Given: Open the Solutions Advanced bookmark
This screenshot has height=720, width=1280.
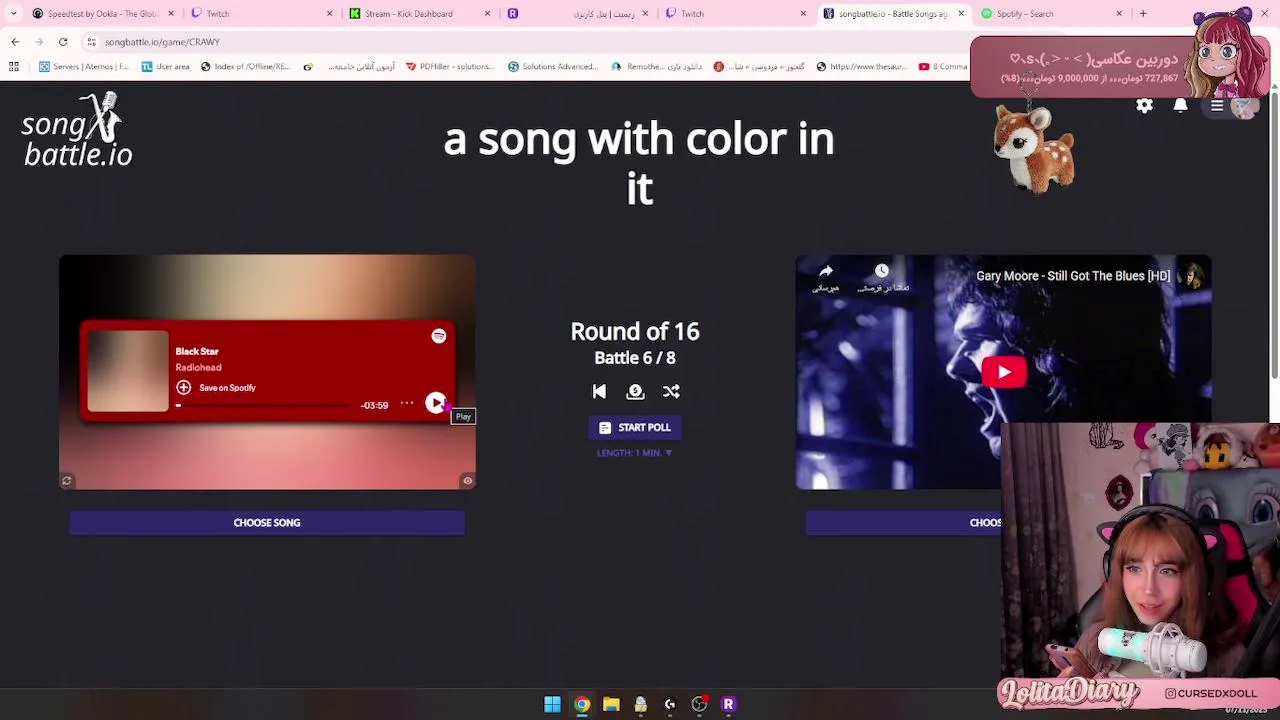Looking at the screenshot, I should click(x=553, y=67).
